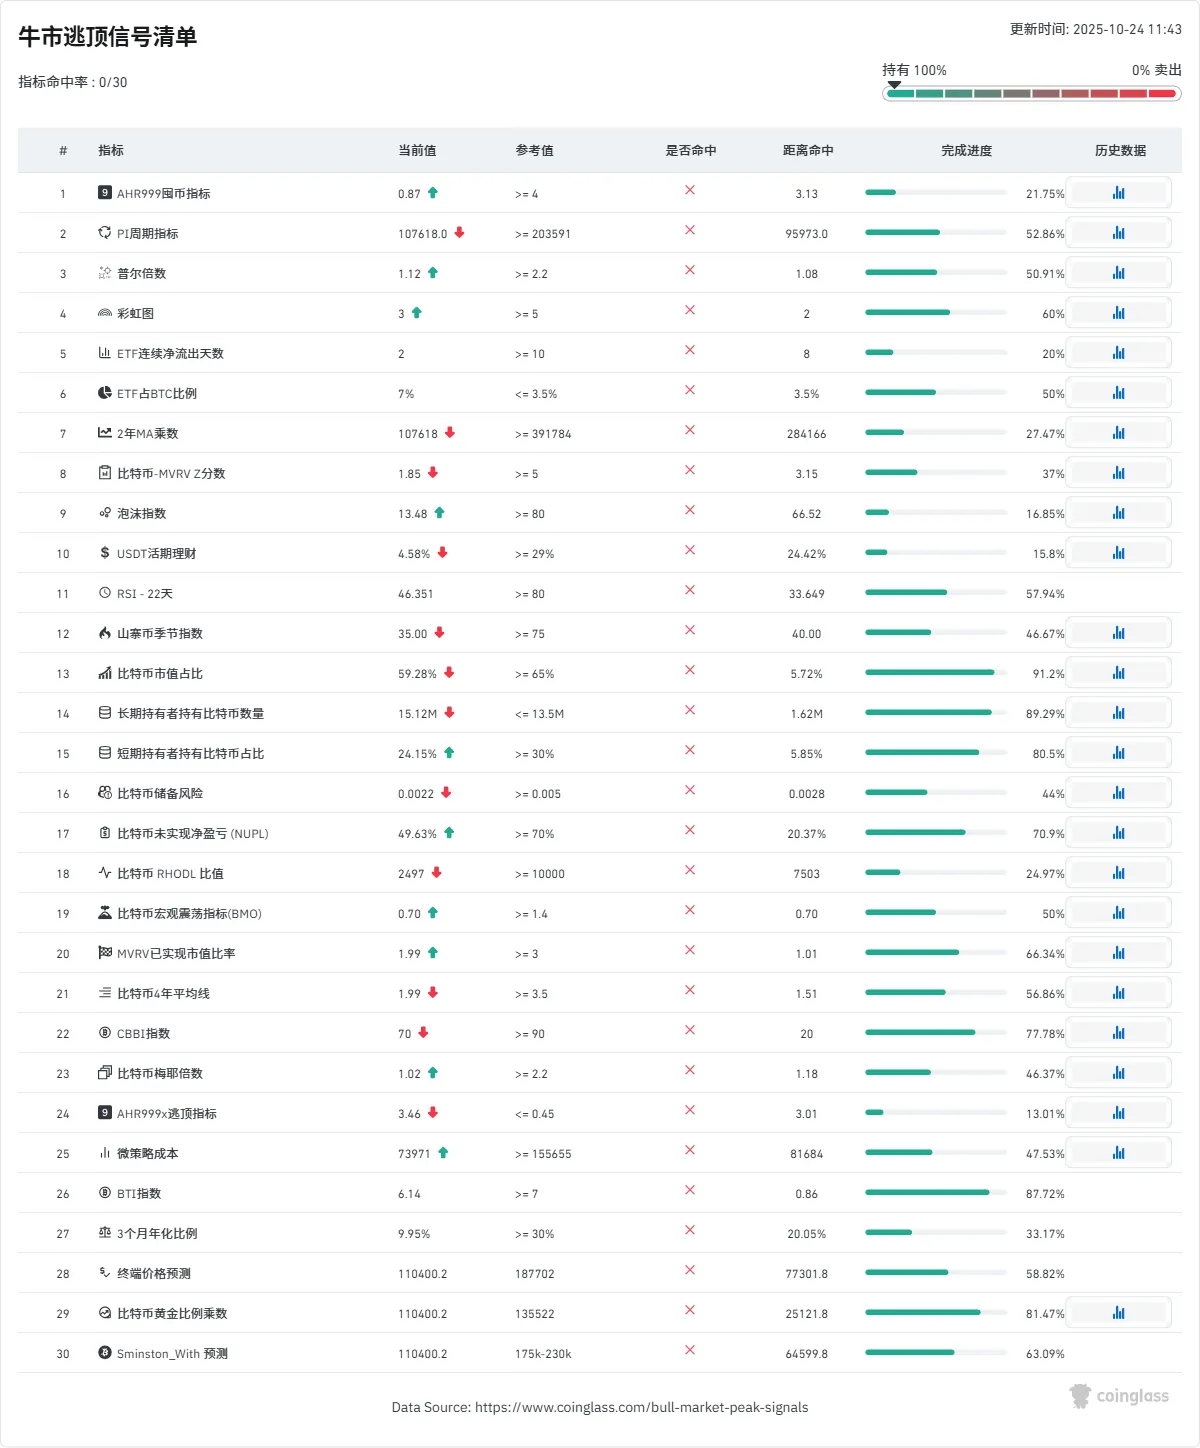
Task: Click the 是否命中 column header
Action: coord(690,151)
